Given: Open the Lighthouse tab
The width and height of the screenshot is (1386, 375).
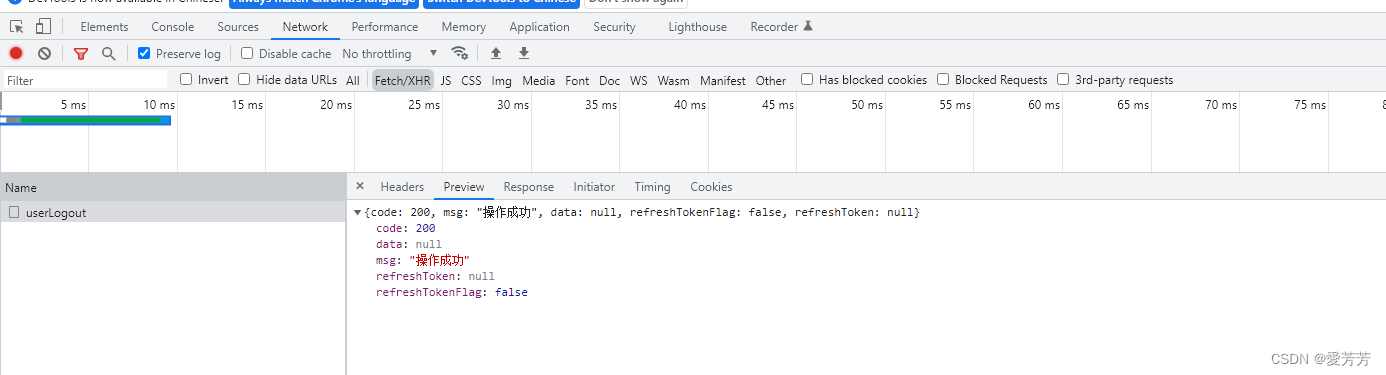Looking at the screenshot, I should pyautogui.click(x=698, y=27).
